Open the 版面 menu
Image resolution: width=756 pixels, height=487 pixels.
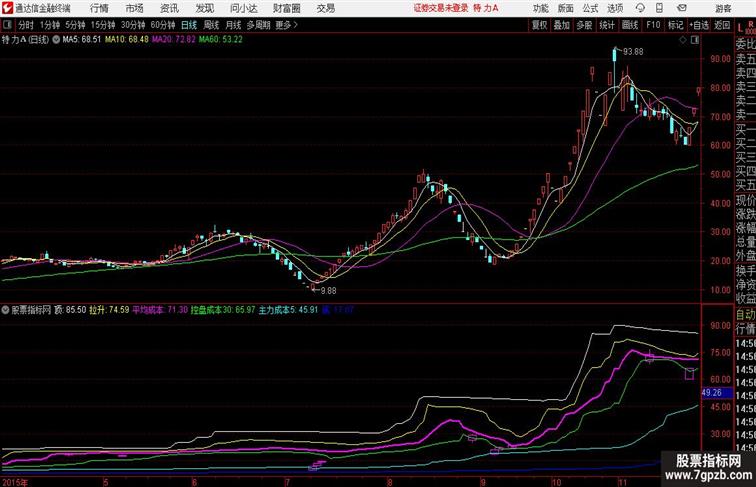566,8
